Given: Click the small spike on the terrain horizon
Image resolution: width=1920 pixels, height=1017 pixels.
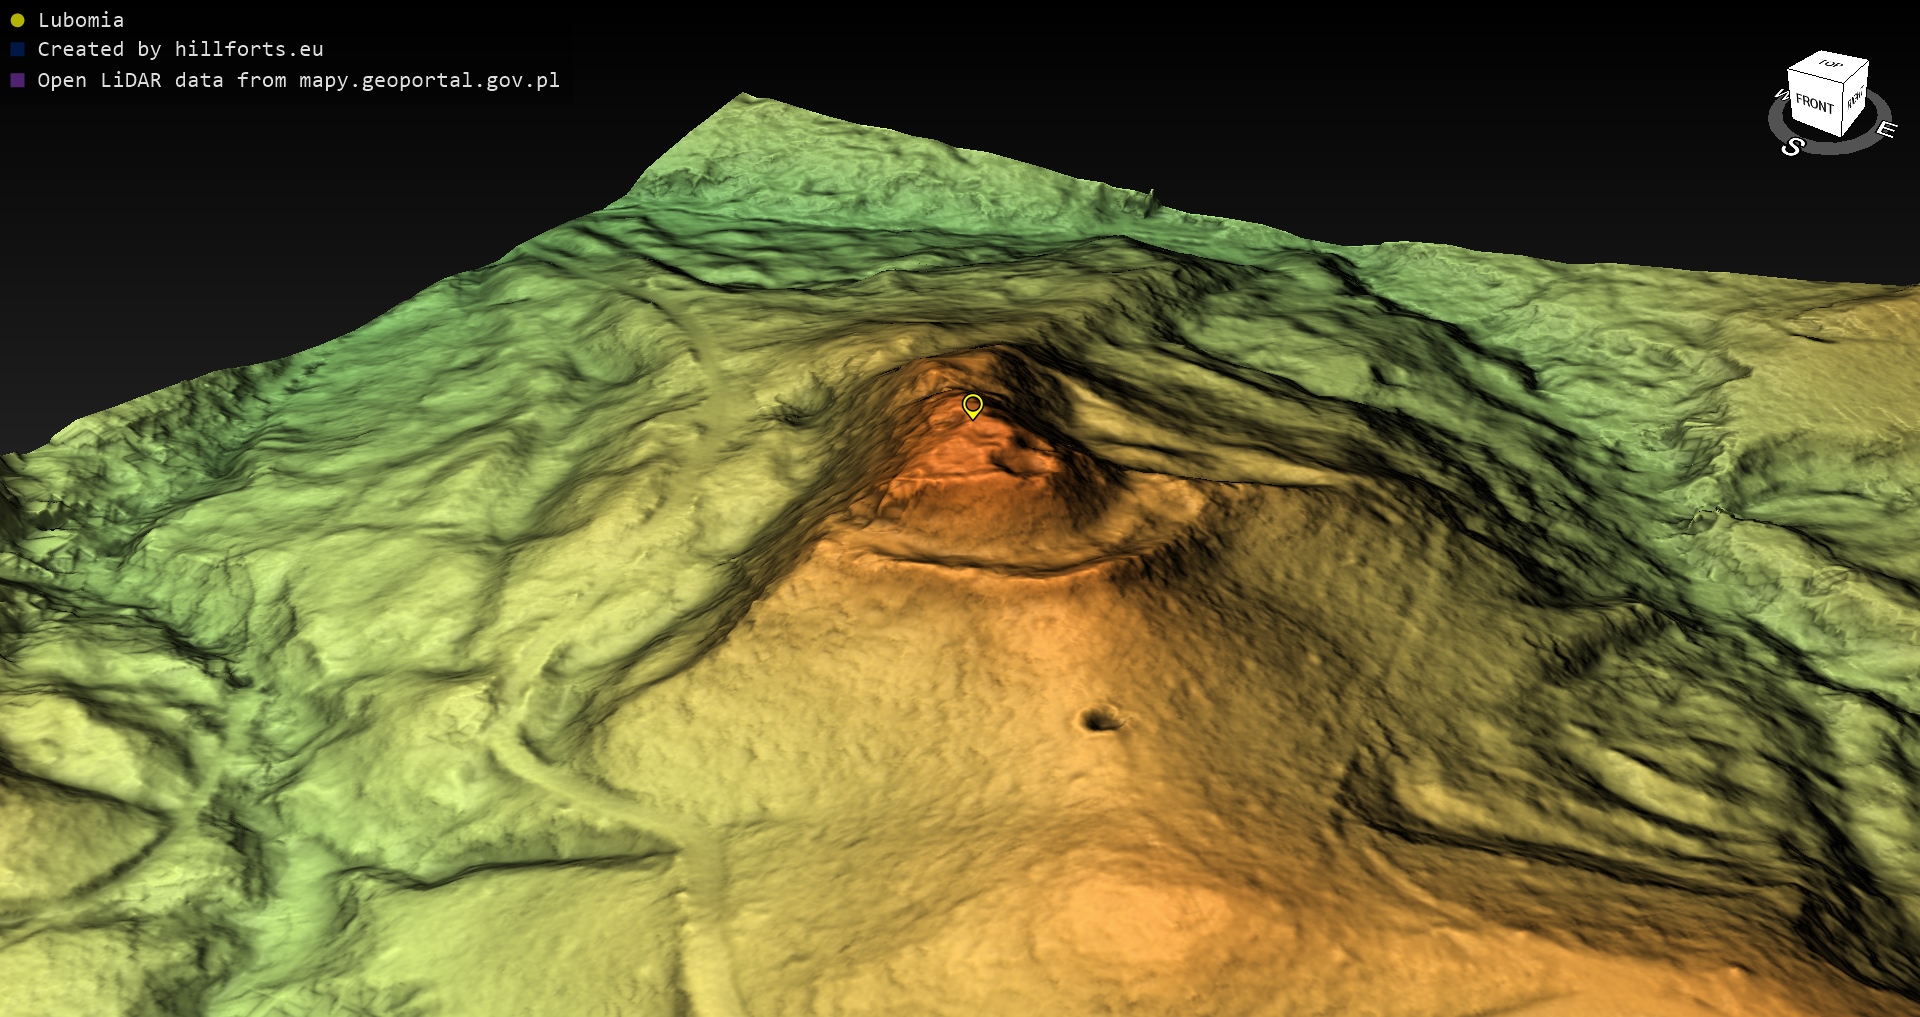Looking at the screenshot, I should coord(1151,198).
